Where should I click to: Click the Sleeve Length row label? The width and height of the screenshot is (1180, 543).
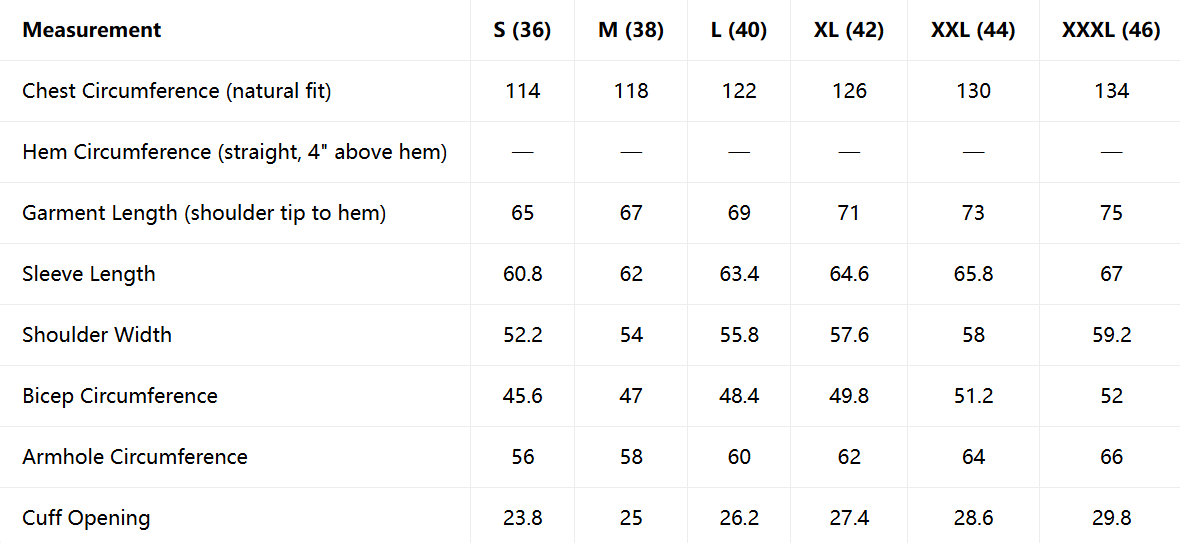tap(89, 274)
